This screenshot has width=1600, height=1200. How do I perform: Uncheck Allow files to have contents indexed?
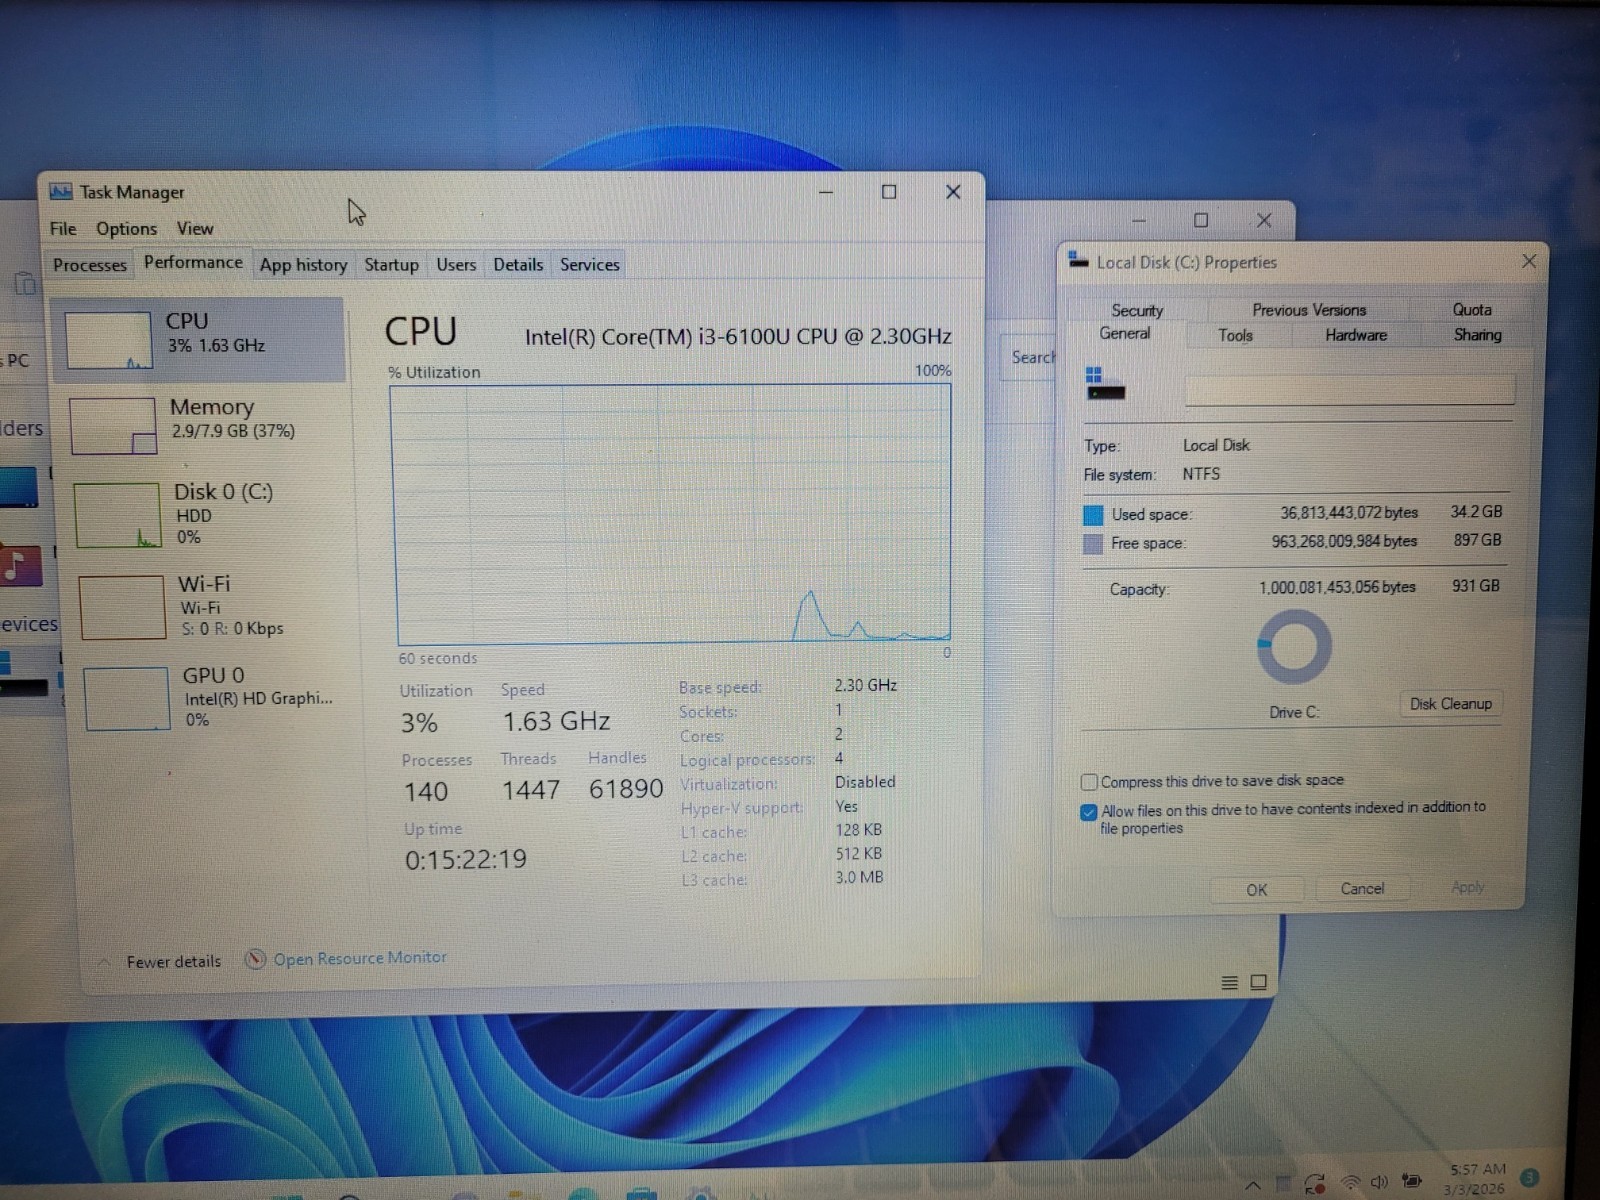[x=1089, y=812]
